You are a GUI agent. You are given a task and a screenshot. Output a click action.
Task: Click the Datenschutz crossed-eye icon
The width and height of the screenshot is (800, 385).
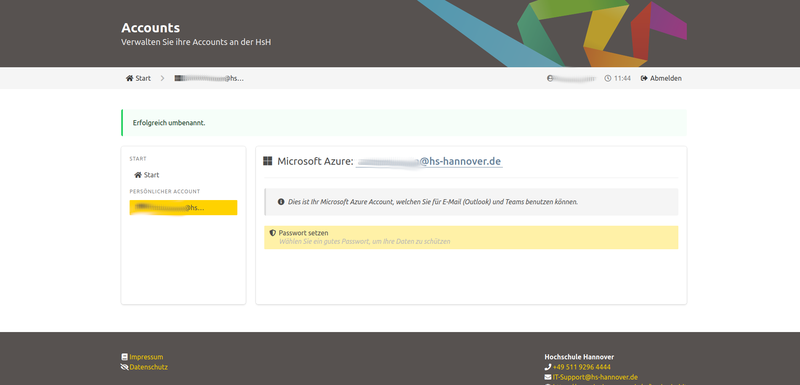(124, 367)
